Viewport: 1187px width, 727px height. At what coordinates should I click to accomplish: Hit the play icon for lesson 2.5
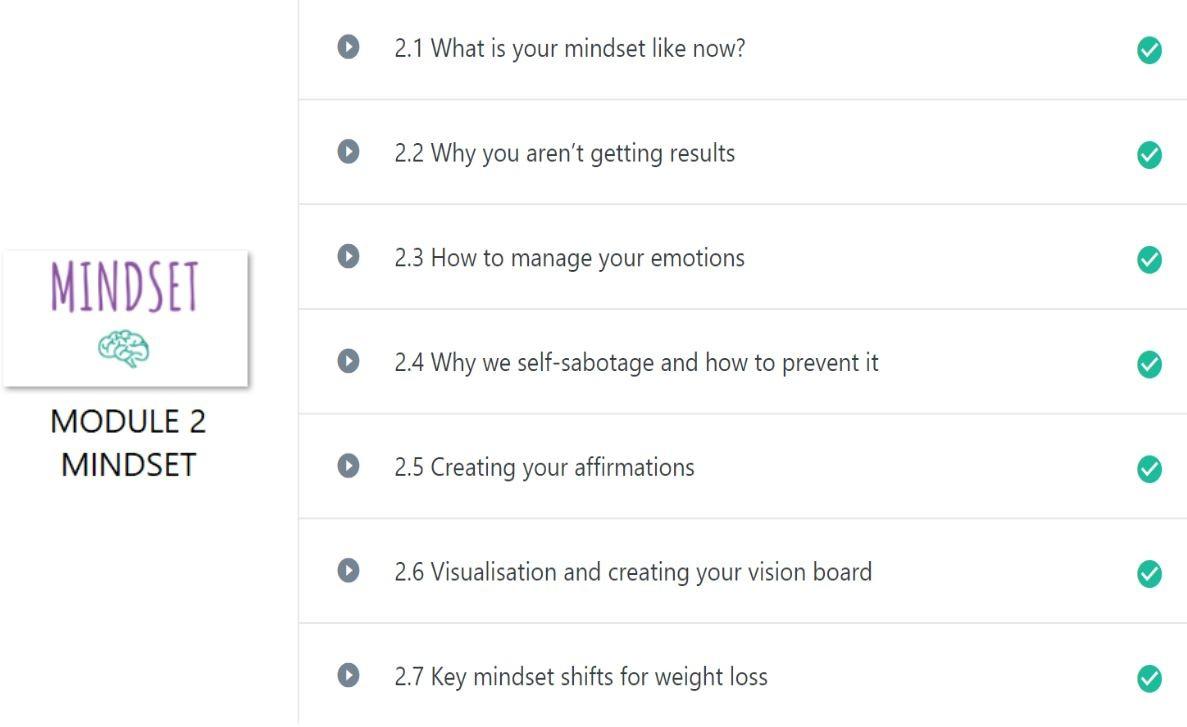[x=348, y=466]
